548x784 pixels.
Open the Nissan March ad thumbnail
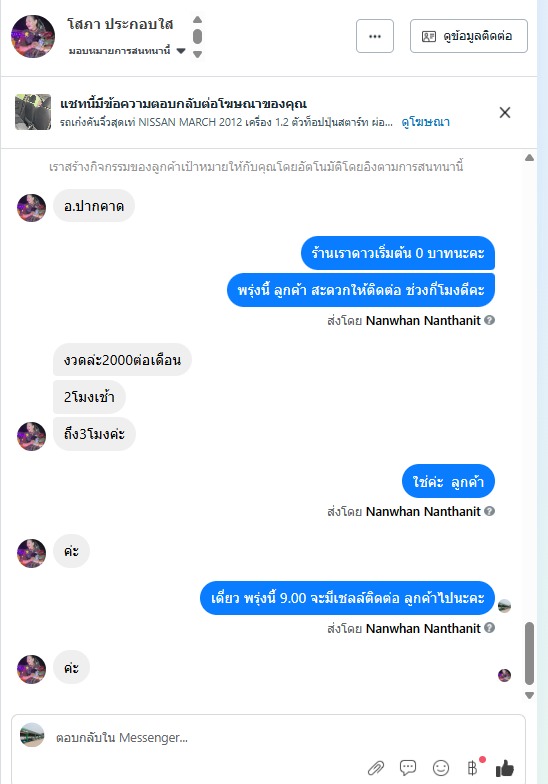coord(33,112)
